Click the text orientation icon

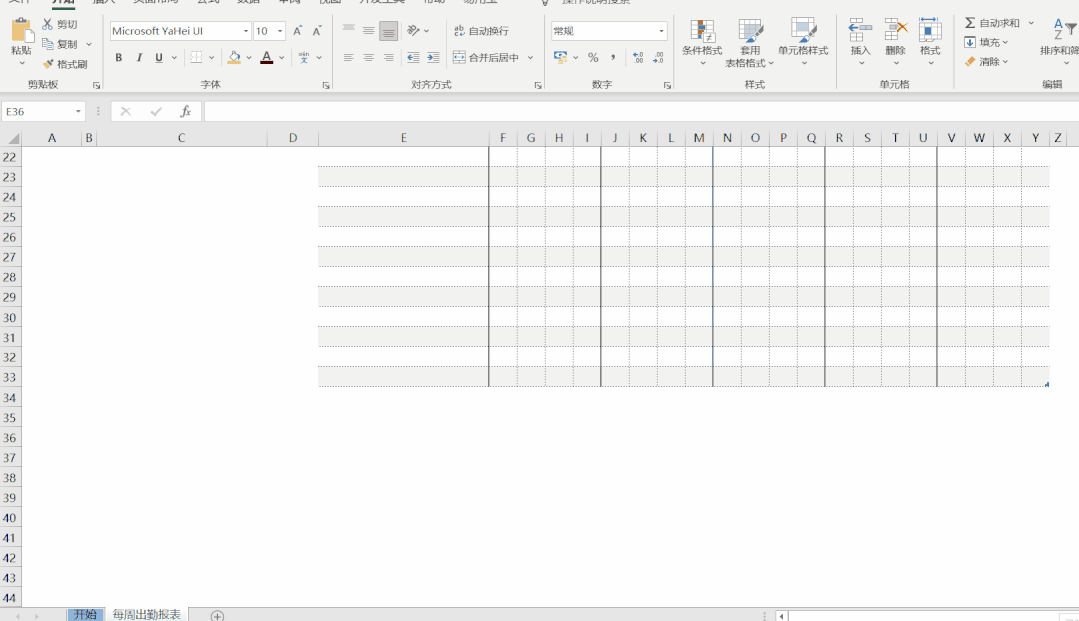pos(414,30)
